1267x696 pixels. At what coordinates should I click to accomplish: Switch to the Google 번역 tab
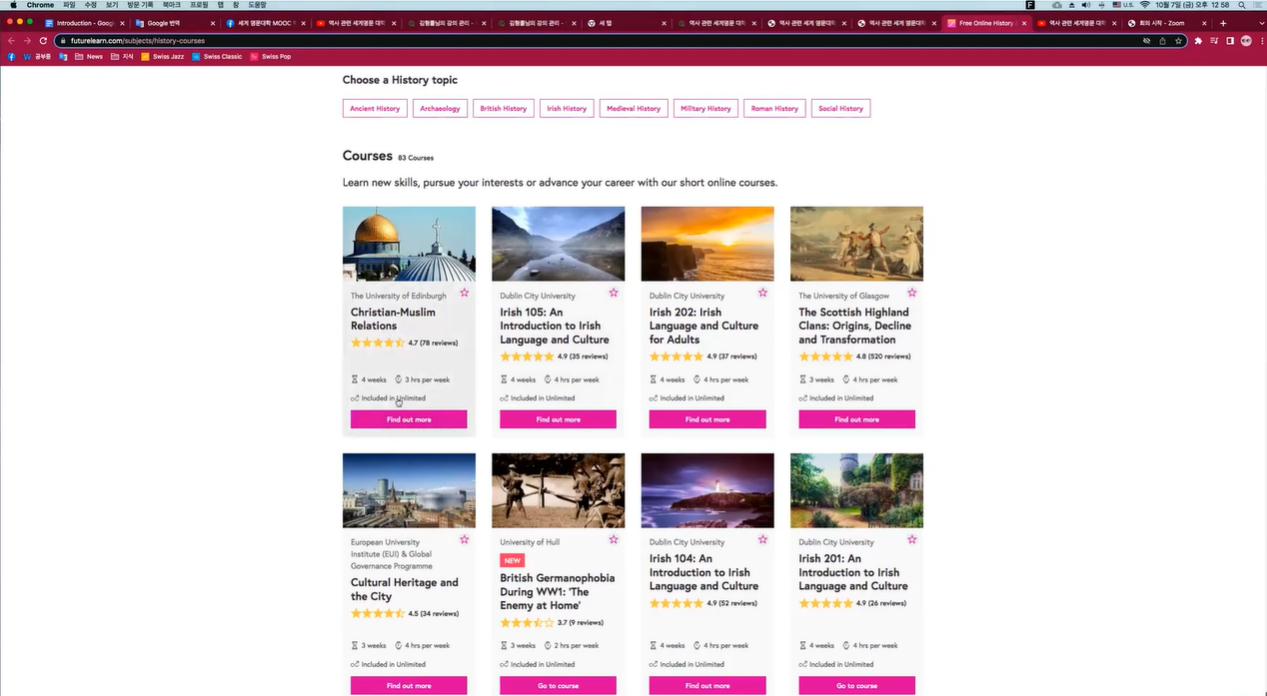point(174,23)
